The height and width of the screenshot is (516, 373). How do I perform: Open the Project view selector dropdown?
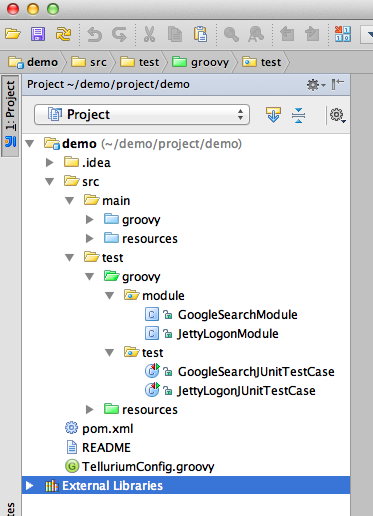142,115
